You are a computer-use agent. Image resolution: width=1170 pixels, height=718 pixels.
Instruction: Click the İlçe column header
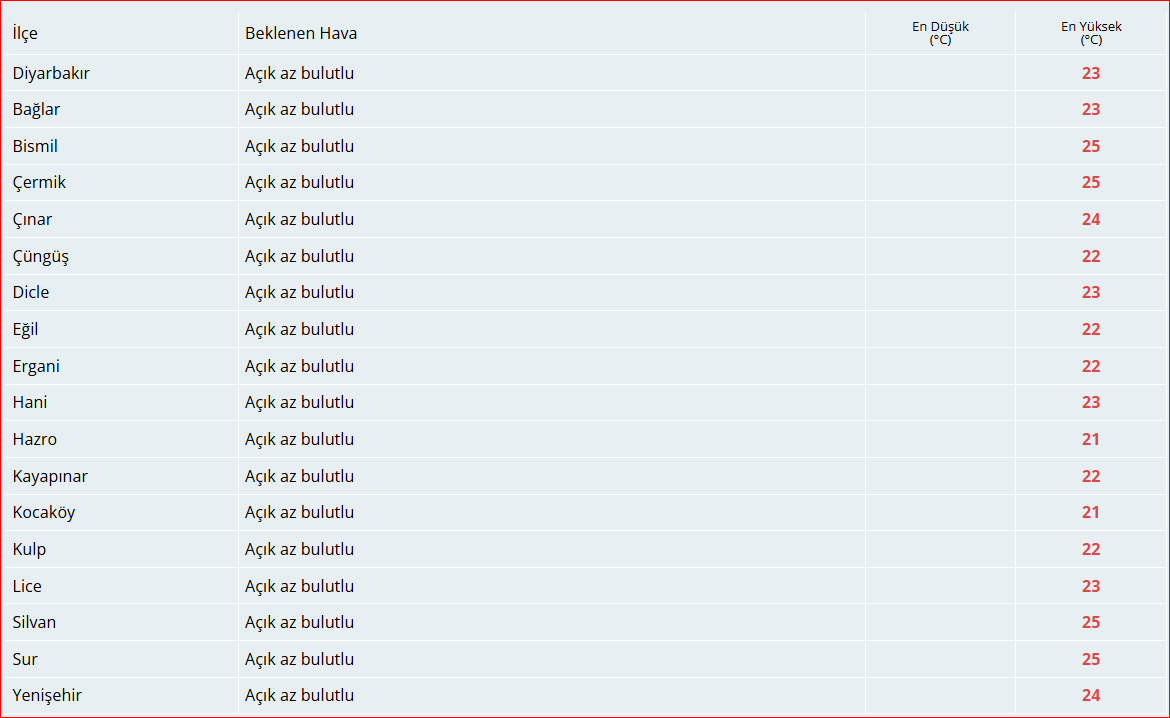tap(25, 33)
